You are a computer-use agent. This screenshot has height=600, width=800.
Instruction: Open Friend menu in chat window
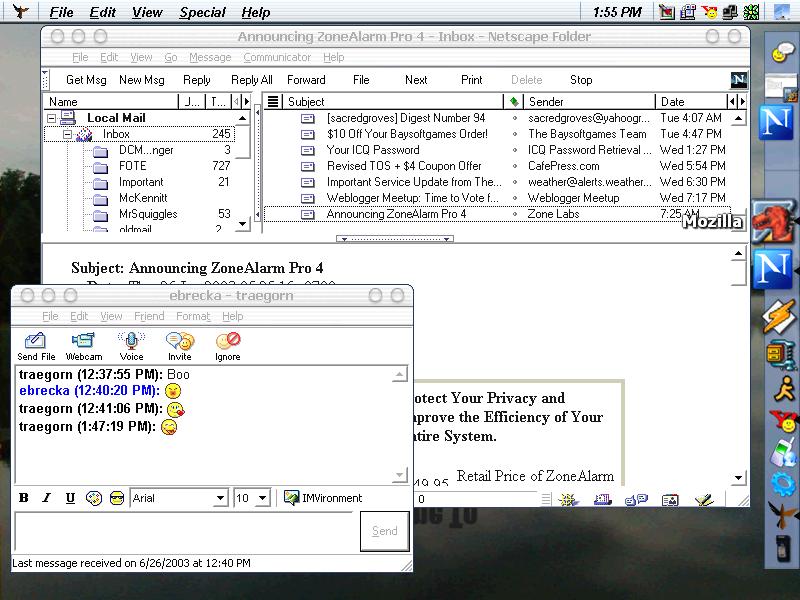click(x=149, y=316)
